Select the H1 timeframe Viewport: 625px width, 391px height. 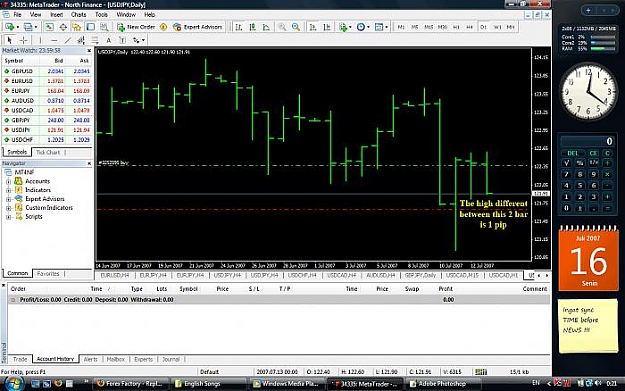point(456,27)
